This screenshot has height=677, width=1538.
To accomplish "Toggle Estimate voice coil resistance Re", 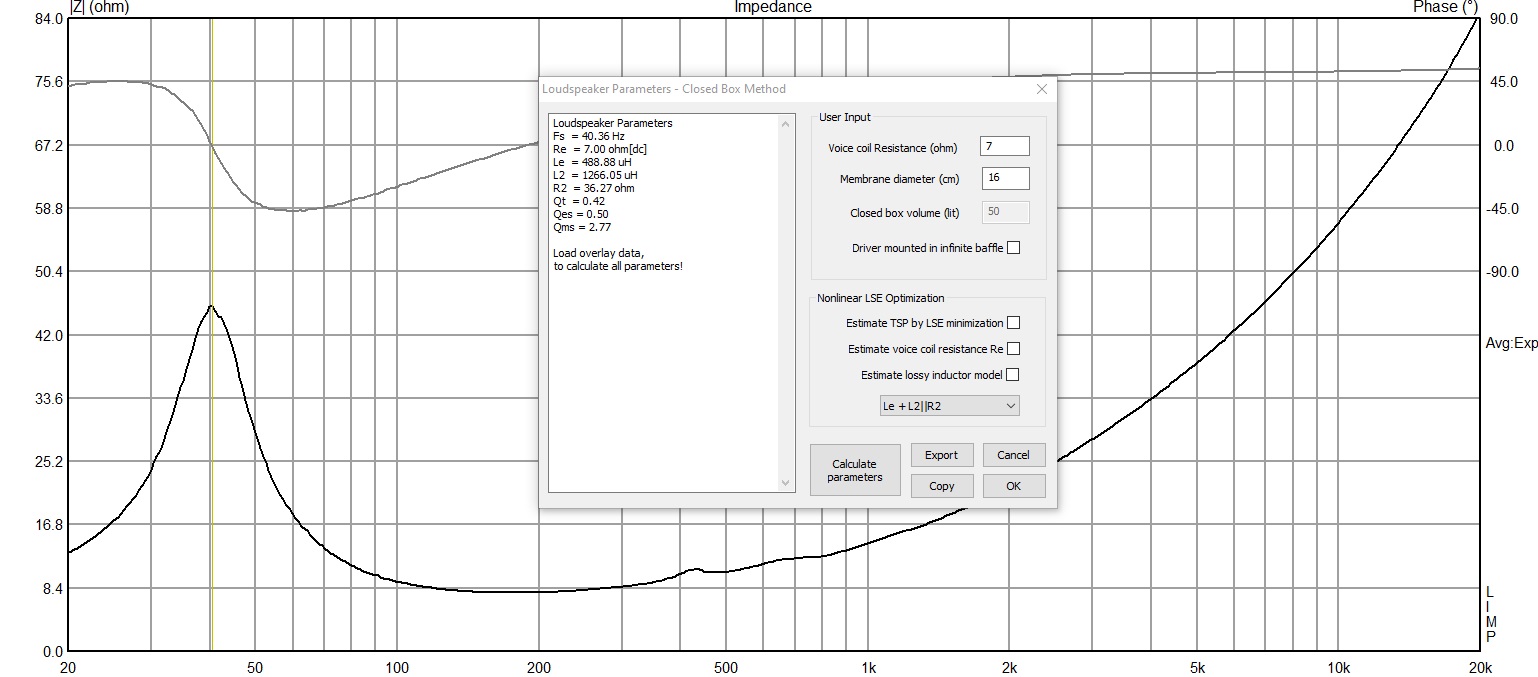I will pyautogui.click(x=1013, y=349).
